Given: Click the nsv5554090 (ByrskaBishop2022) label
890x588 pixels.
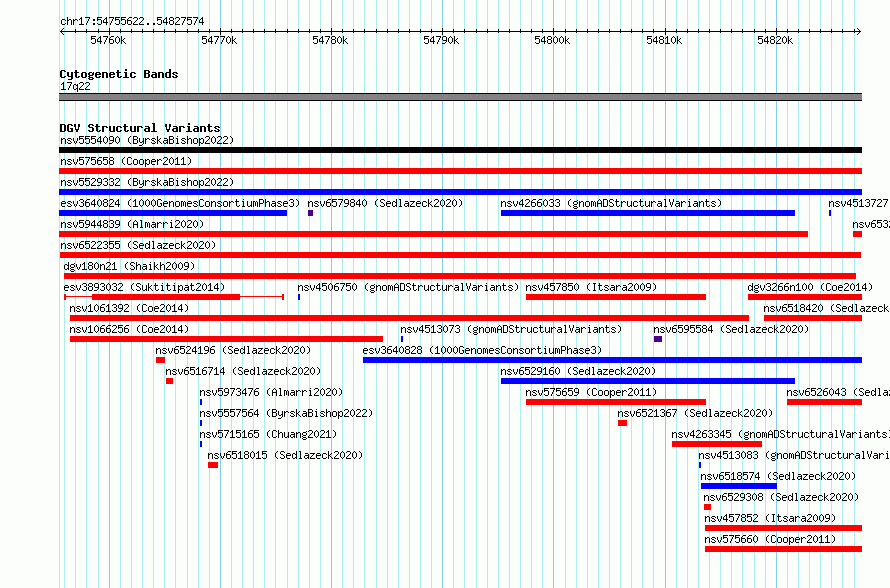Looking at the screenshot, I should pos(147,140).
